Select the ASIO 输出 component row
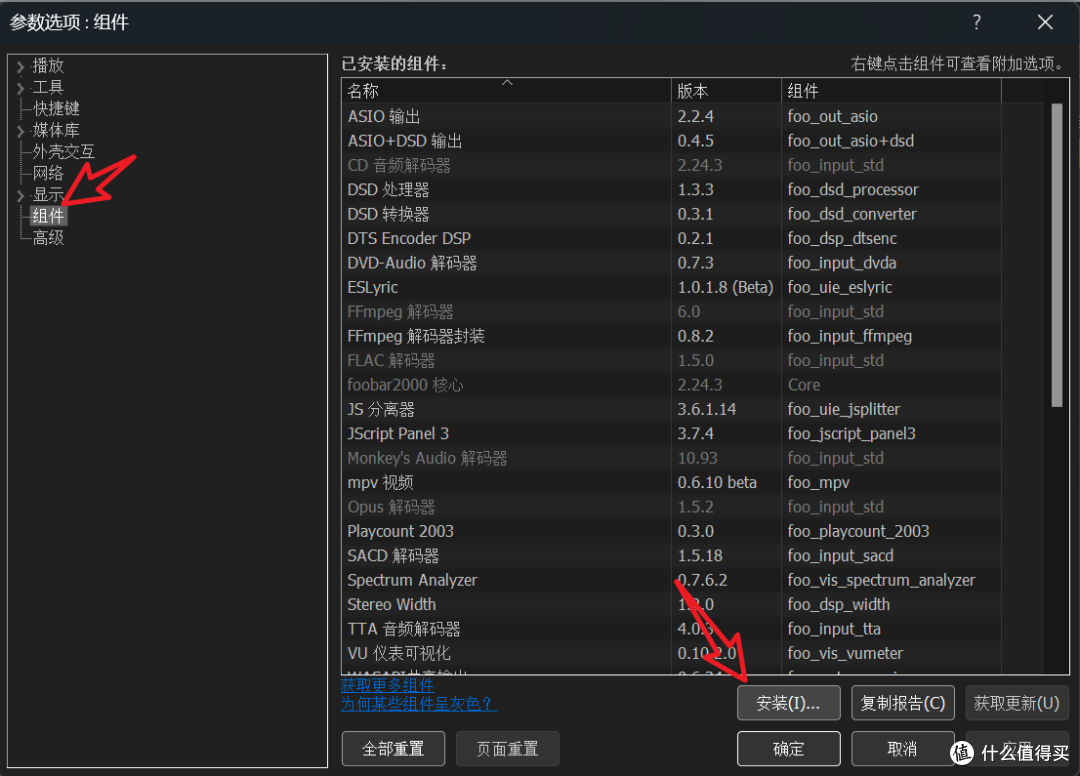The width and height of the screenshot is (1080, 776). 671,116
